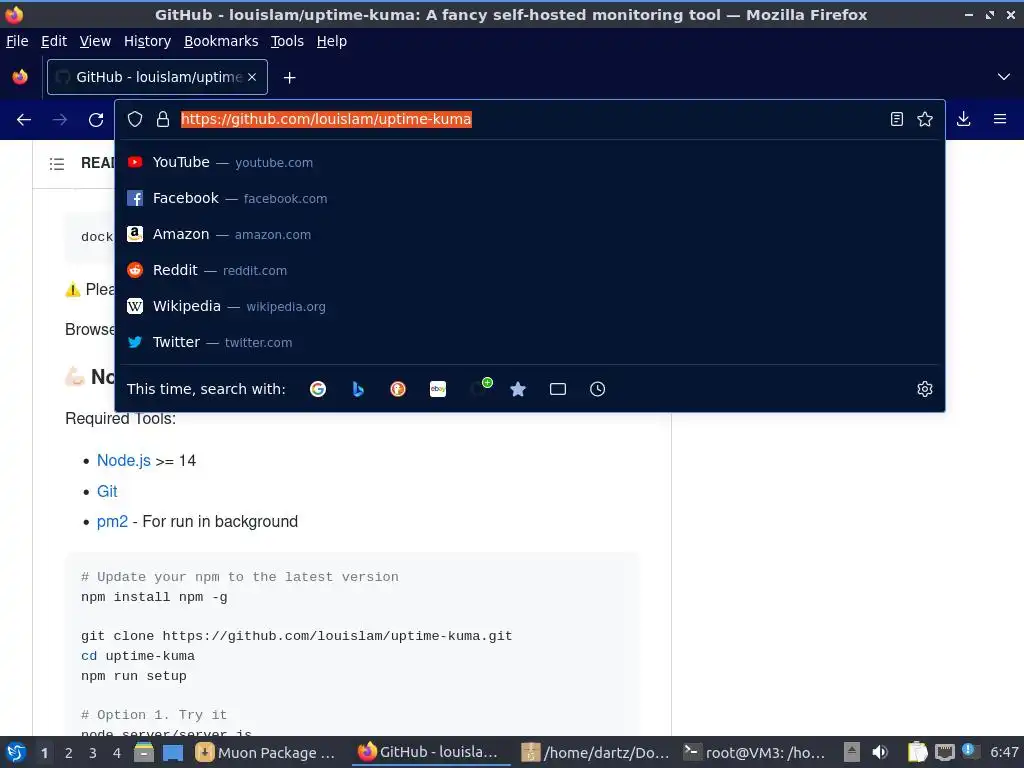Click the URL address bar field
The image size is (1024, 768).
pos(530,119)
